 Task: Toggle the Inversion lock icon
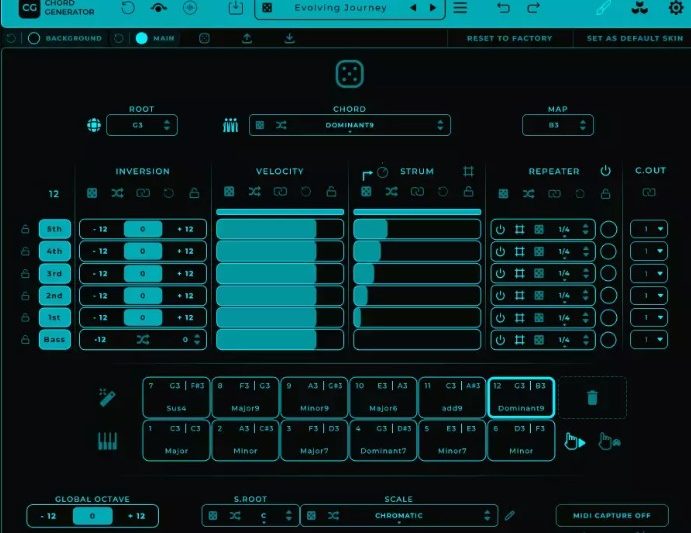tap(194, 193)
